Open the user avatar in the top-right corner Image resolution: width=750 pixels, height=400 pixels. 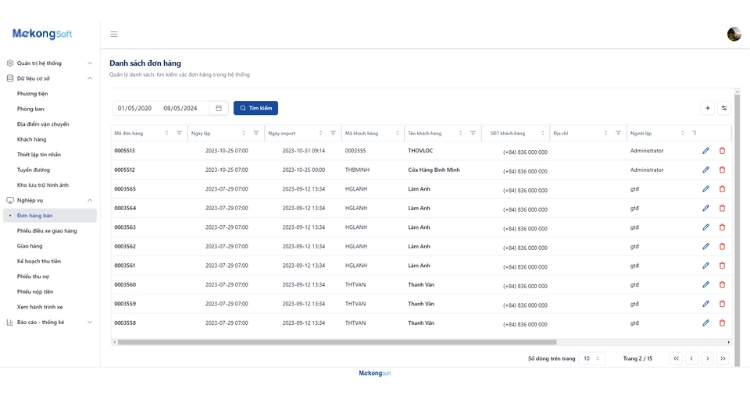point(733,34)
